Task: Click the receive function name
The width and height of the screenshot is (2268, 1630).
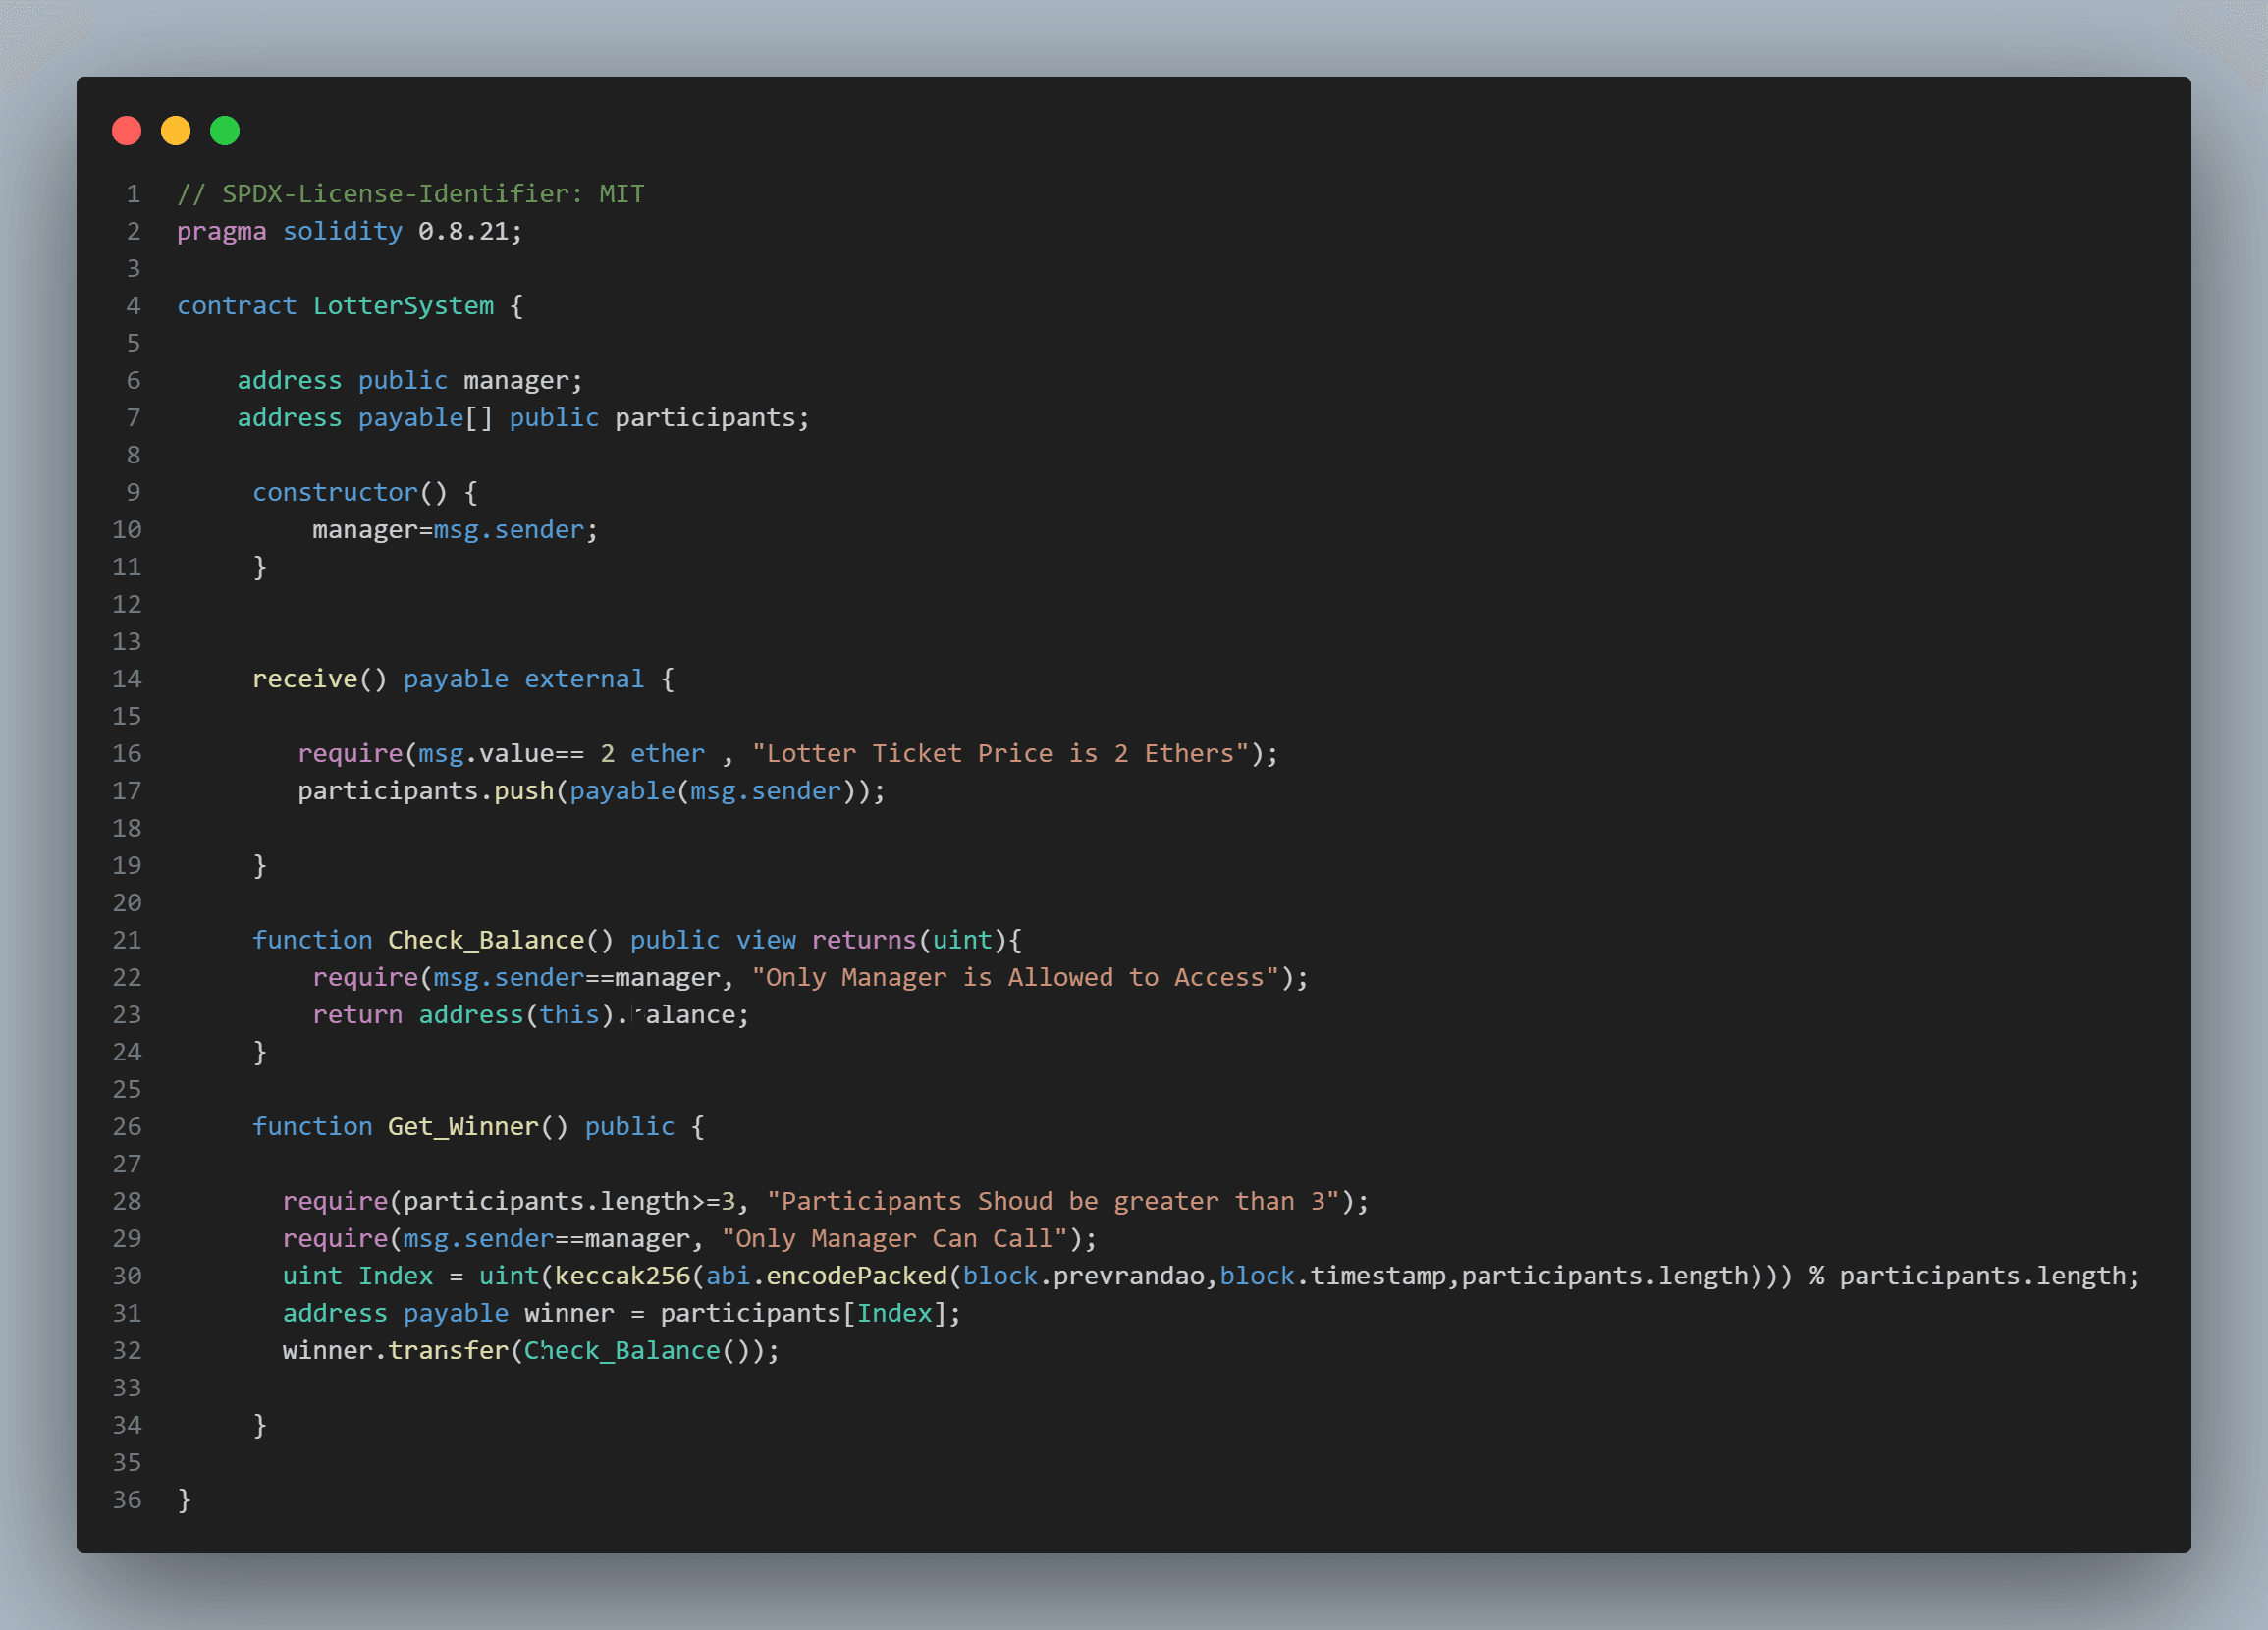Action: (x=304, y=679)
